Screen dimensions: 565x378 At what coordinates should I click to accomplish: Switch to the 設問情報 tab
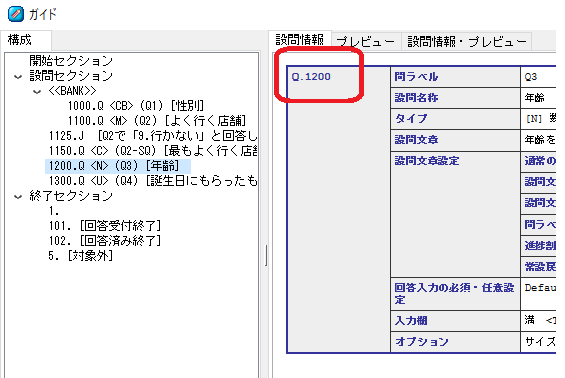tap(300, 40)
